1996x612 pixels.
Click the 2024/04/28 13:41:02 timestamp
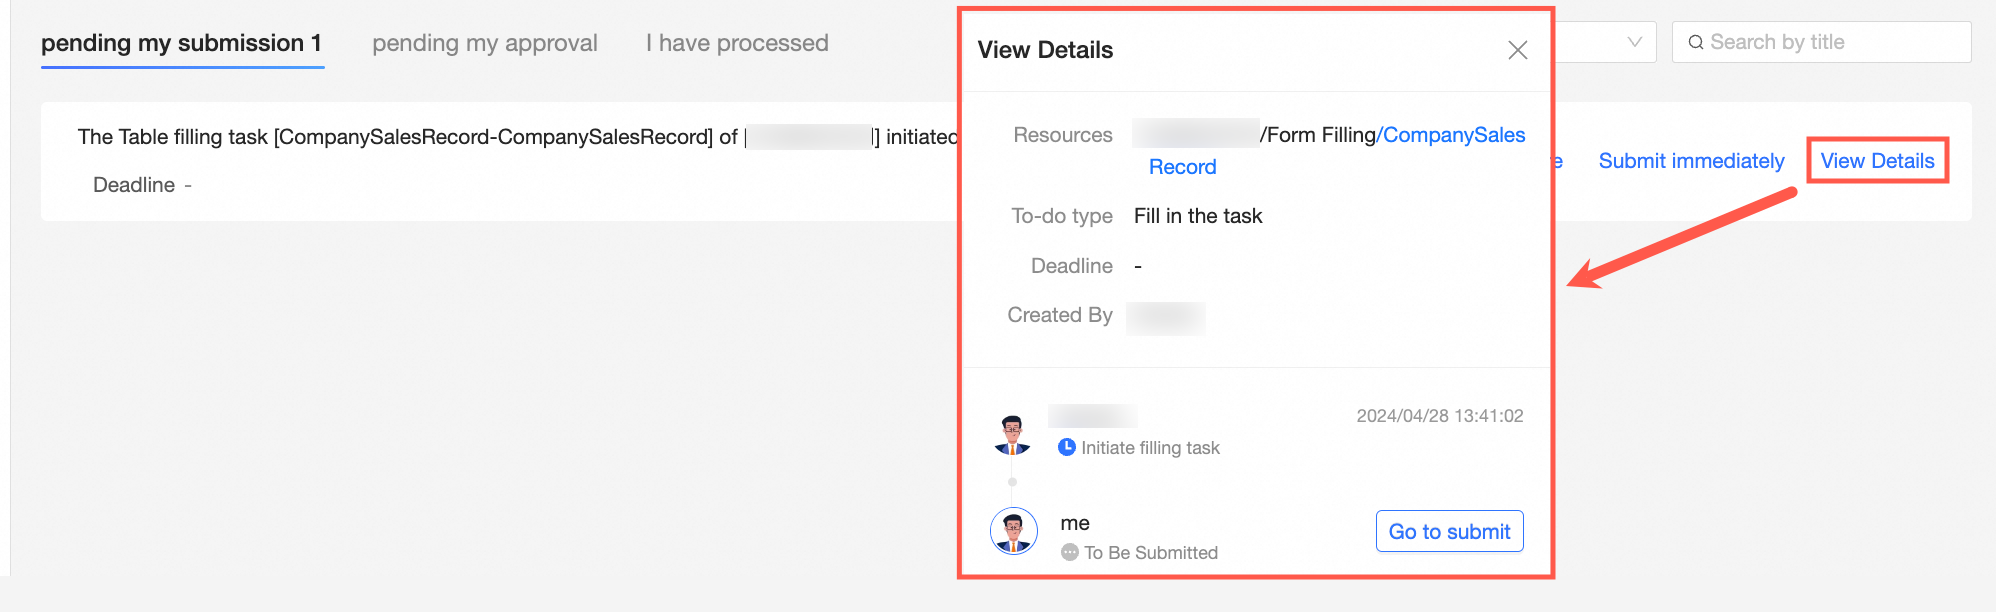pos(1439,416)
